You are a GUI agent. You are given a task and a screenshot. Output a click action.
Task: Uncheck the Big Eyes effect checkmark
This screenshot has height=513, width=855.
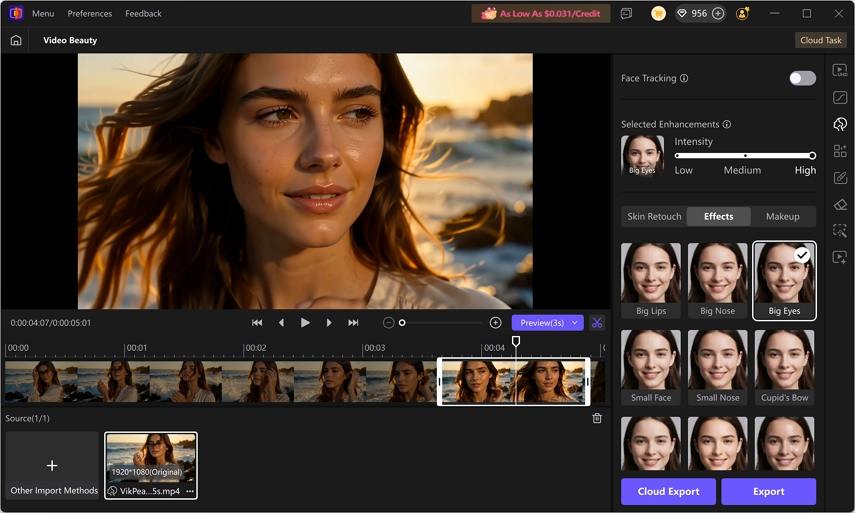pyautogui.click(x=802, y=255)
